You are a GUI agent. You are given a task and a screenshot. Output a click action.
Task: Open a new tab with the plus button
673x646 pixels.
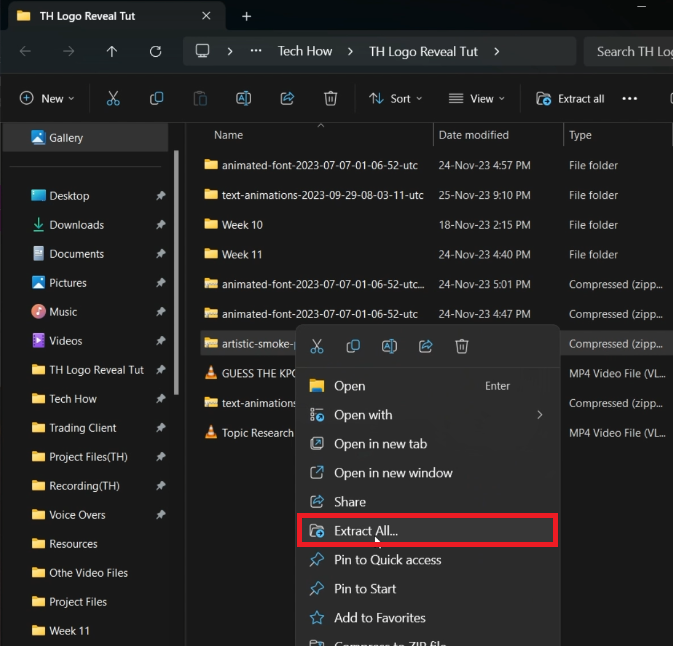pyautogui.click(x=246, y=16)
